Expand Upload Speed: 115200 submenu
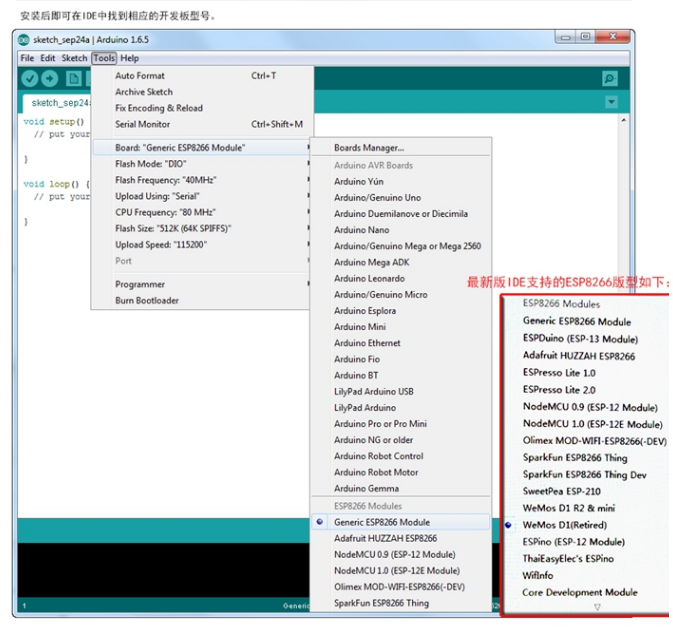The width and height of the screenshot is (673, 642). 202,245
